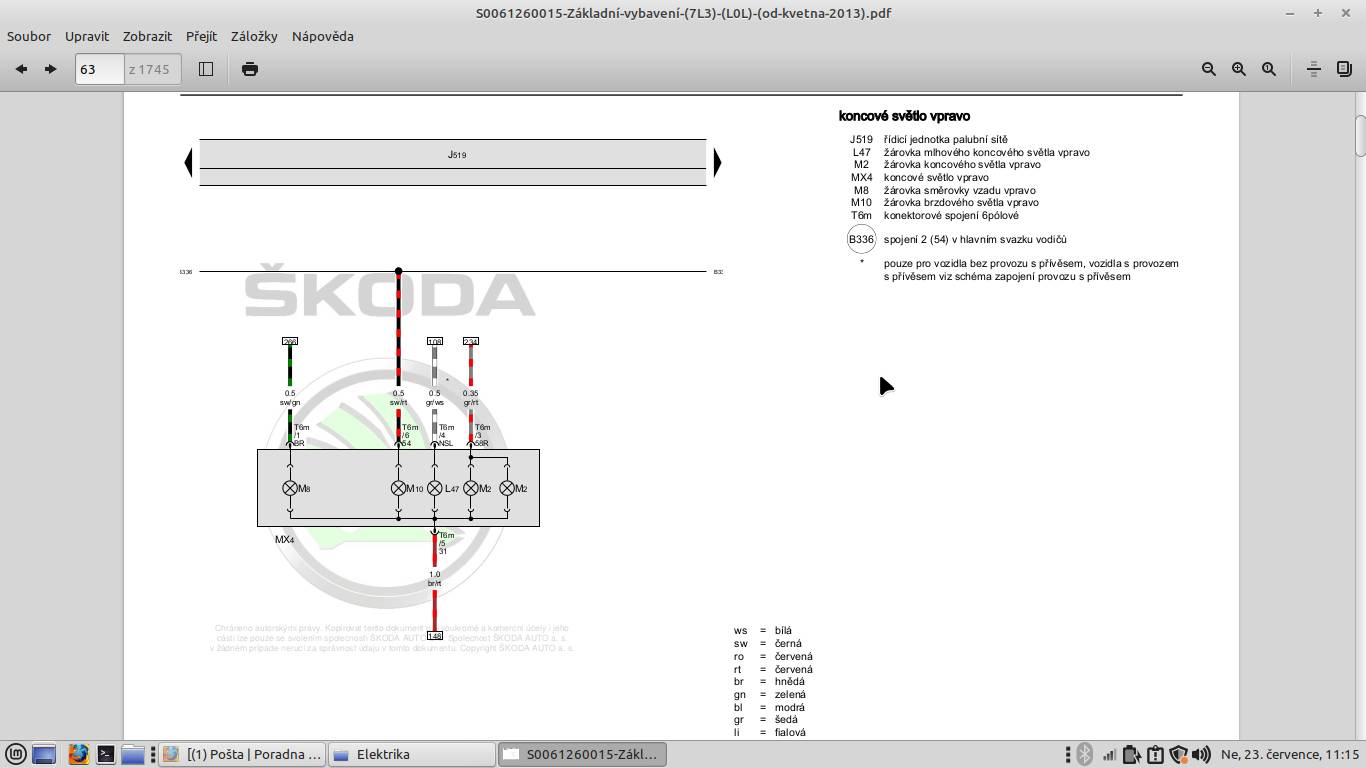The width and height of the screenshot is (1366, 768).
Task: Open the Linux Mint start menu
Action: point(15,754)
